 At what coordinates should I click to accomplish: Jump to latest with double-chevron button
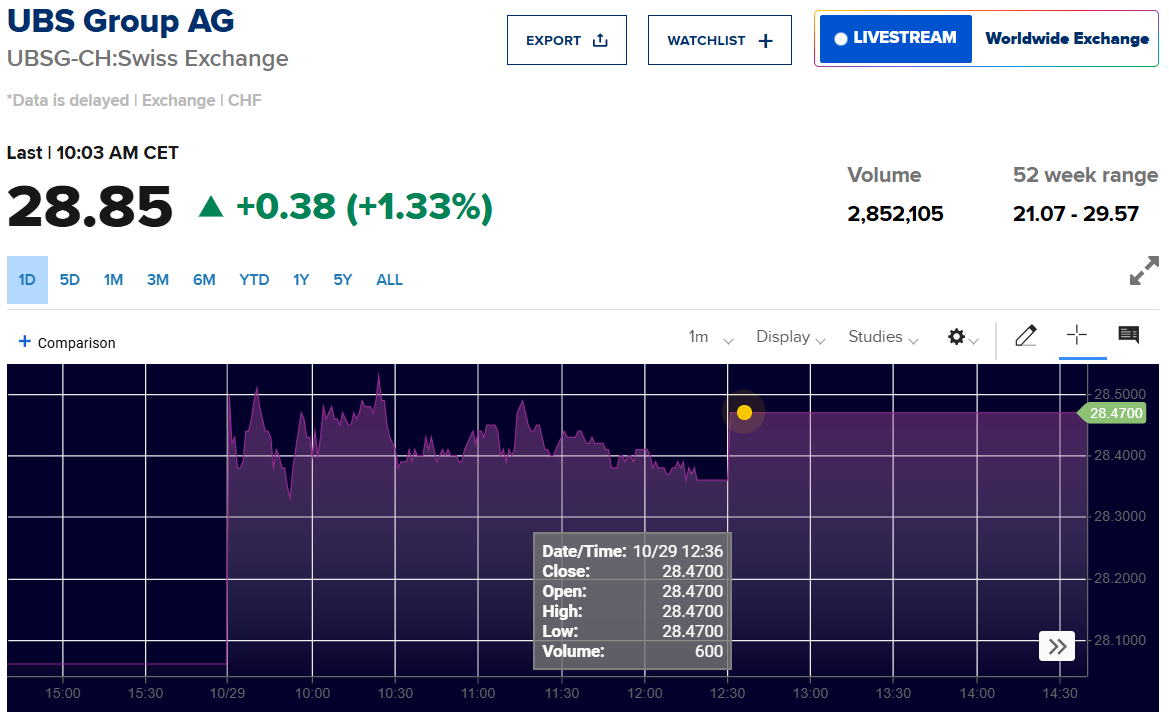click(1057, 646)
